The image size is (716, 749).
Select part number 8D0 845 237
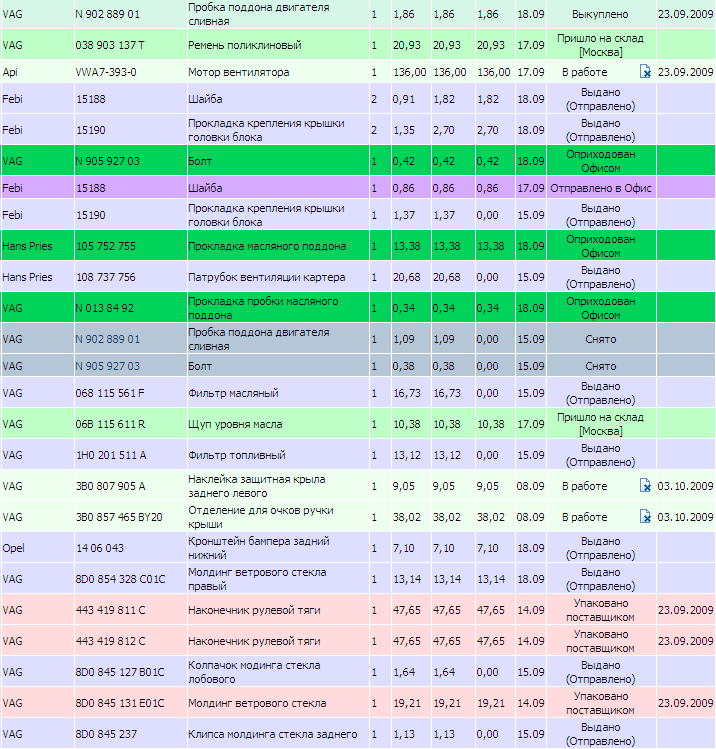106,734
